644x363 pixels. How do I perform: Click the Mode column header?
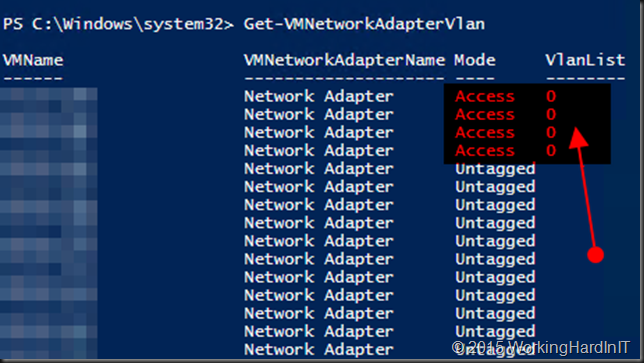pyautogui.click(x=475, y=61)
